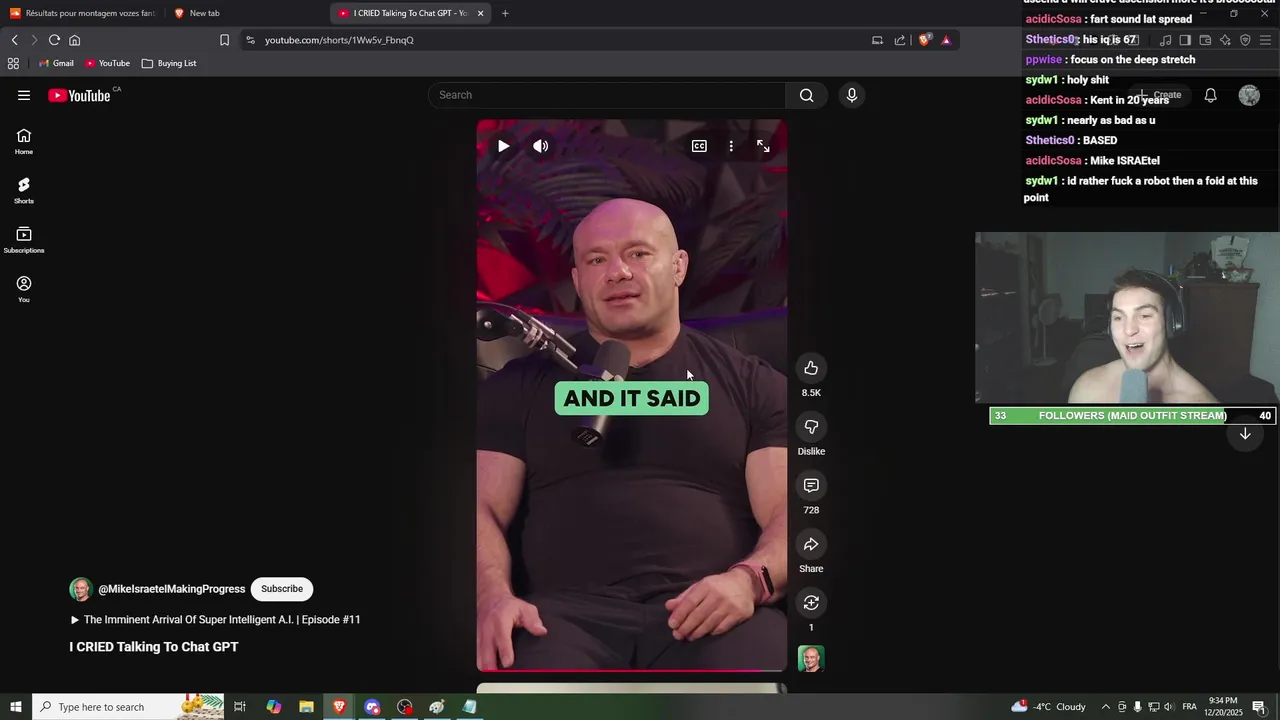This screenshot has height=720, width=1280.
Task: Open the Brave main hamburger menu
Action: (1265, 40)
